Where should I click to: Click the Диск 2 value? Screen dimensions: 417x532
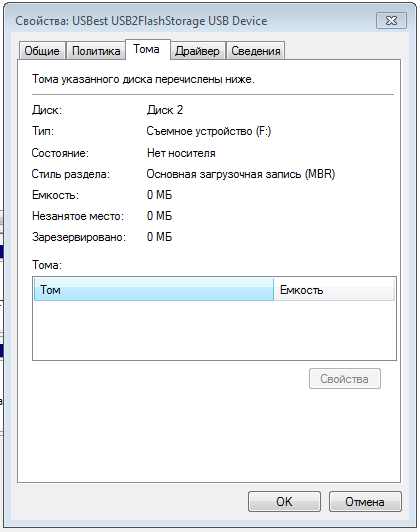(165, 110)
